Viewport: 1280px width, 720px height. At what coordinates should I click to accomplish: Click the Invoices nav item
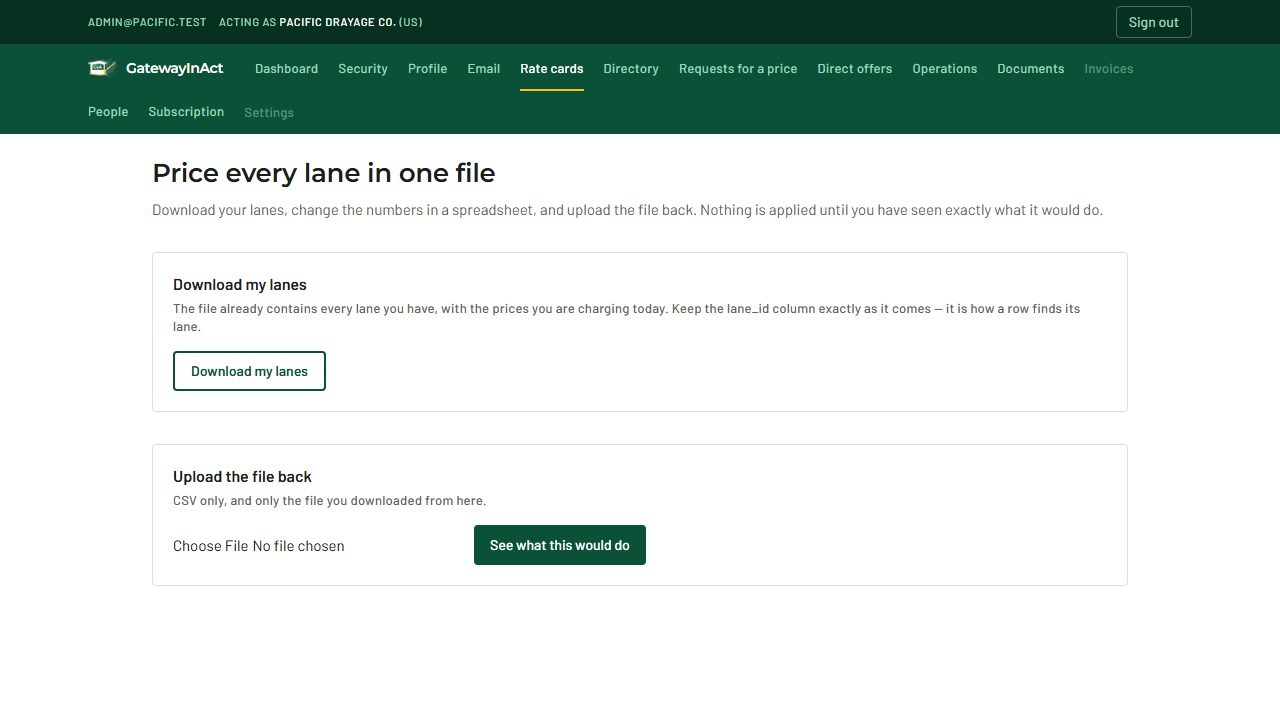coord(1109,69)
